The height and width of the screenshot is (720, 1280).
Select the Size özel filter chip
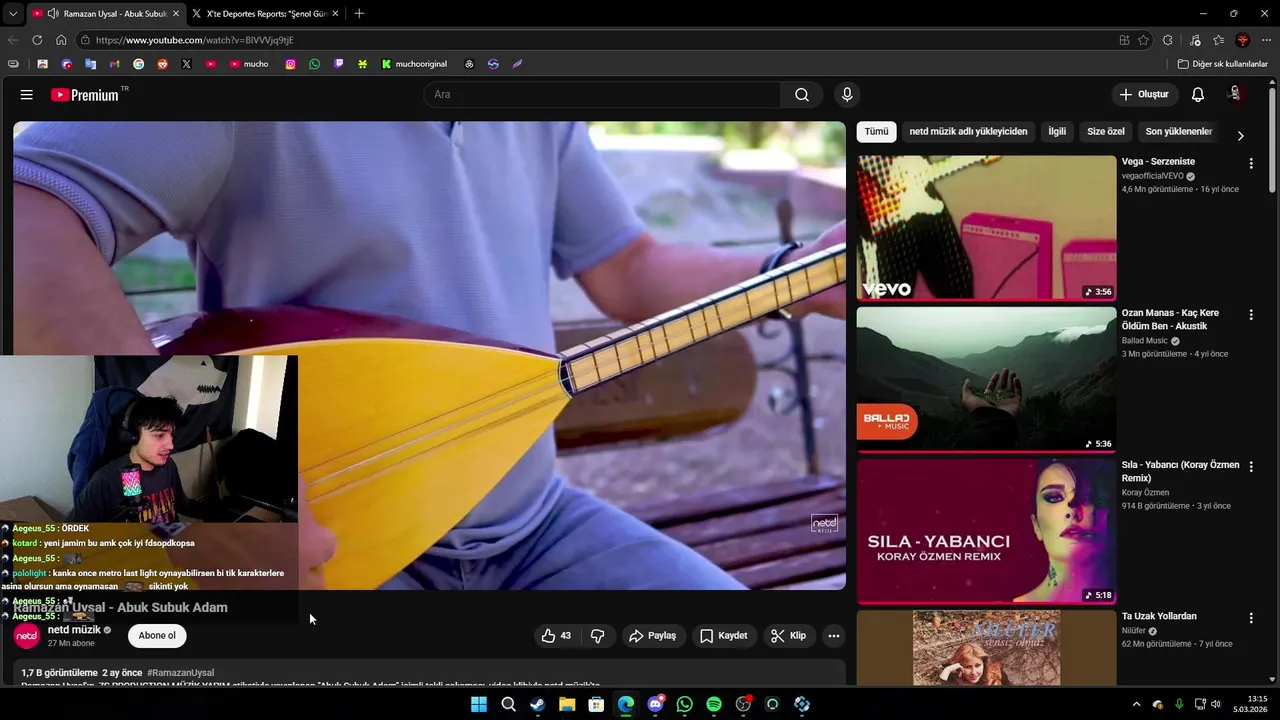[x=1106, y=132]
